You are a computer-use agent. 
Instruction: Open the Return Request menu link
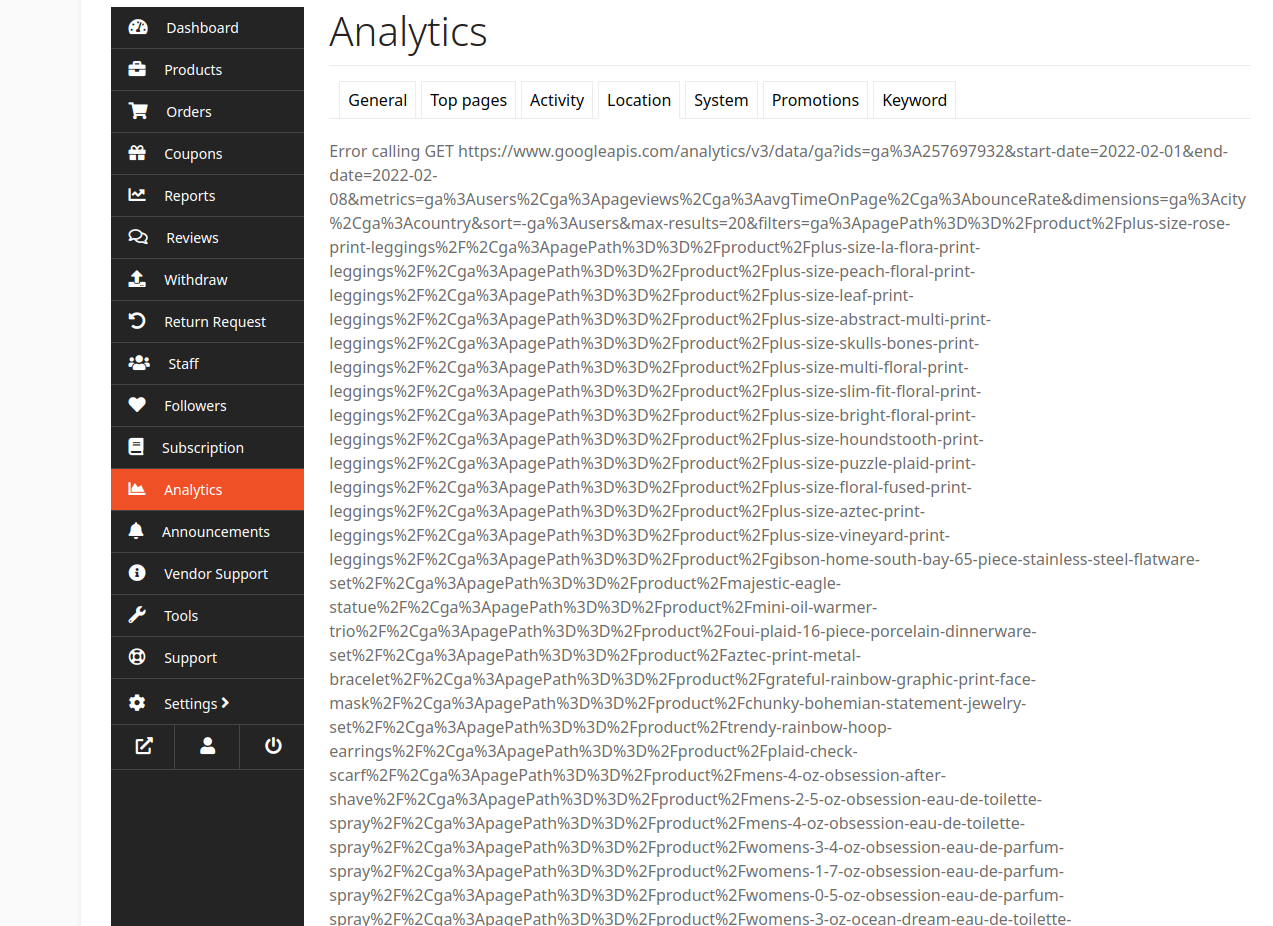point(207,322)
